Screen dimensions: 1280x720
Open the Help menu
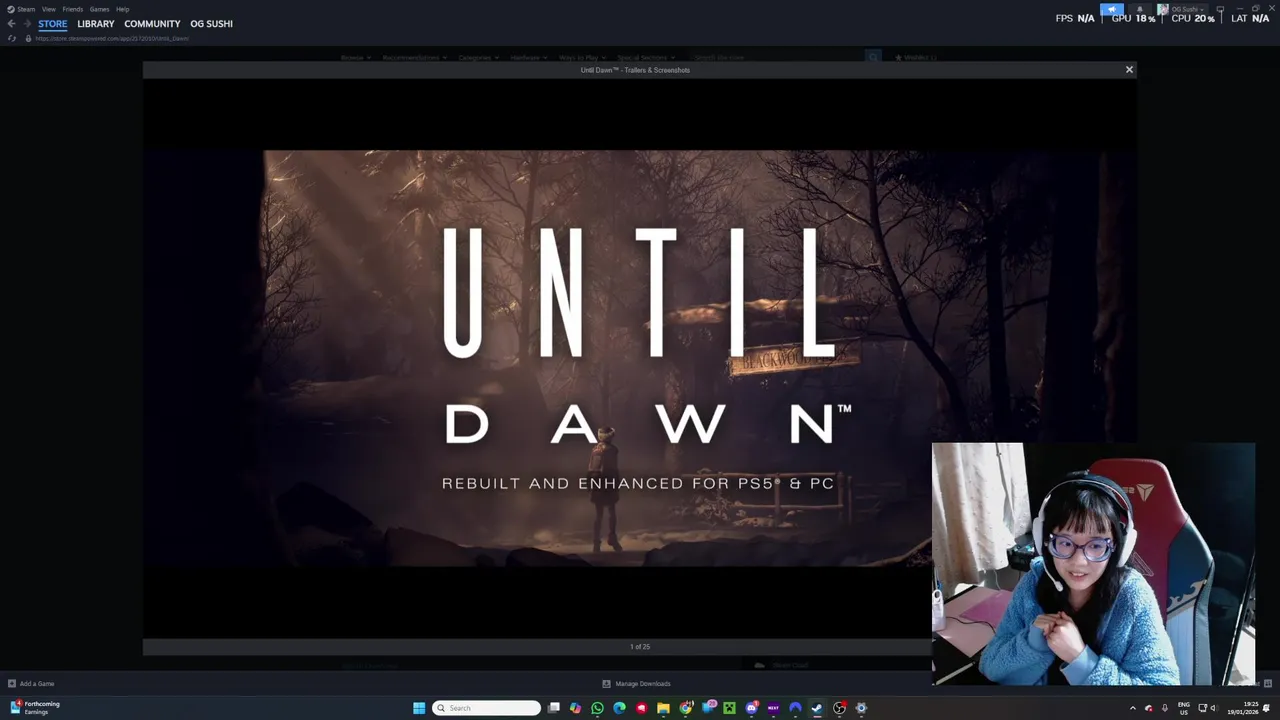[x=122, y=9]
